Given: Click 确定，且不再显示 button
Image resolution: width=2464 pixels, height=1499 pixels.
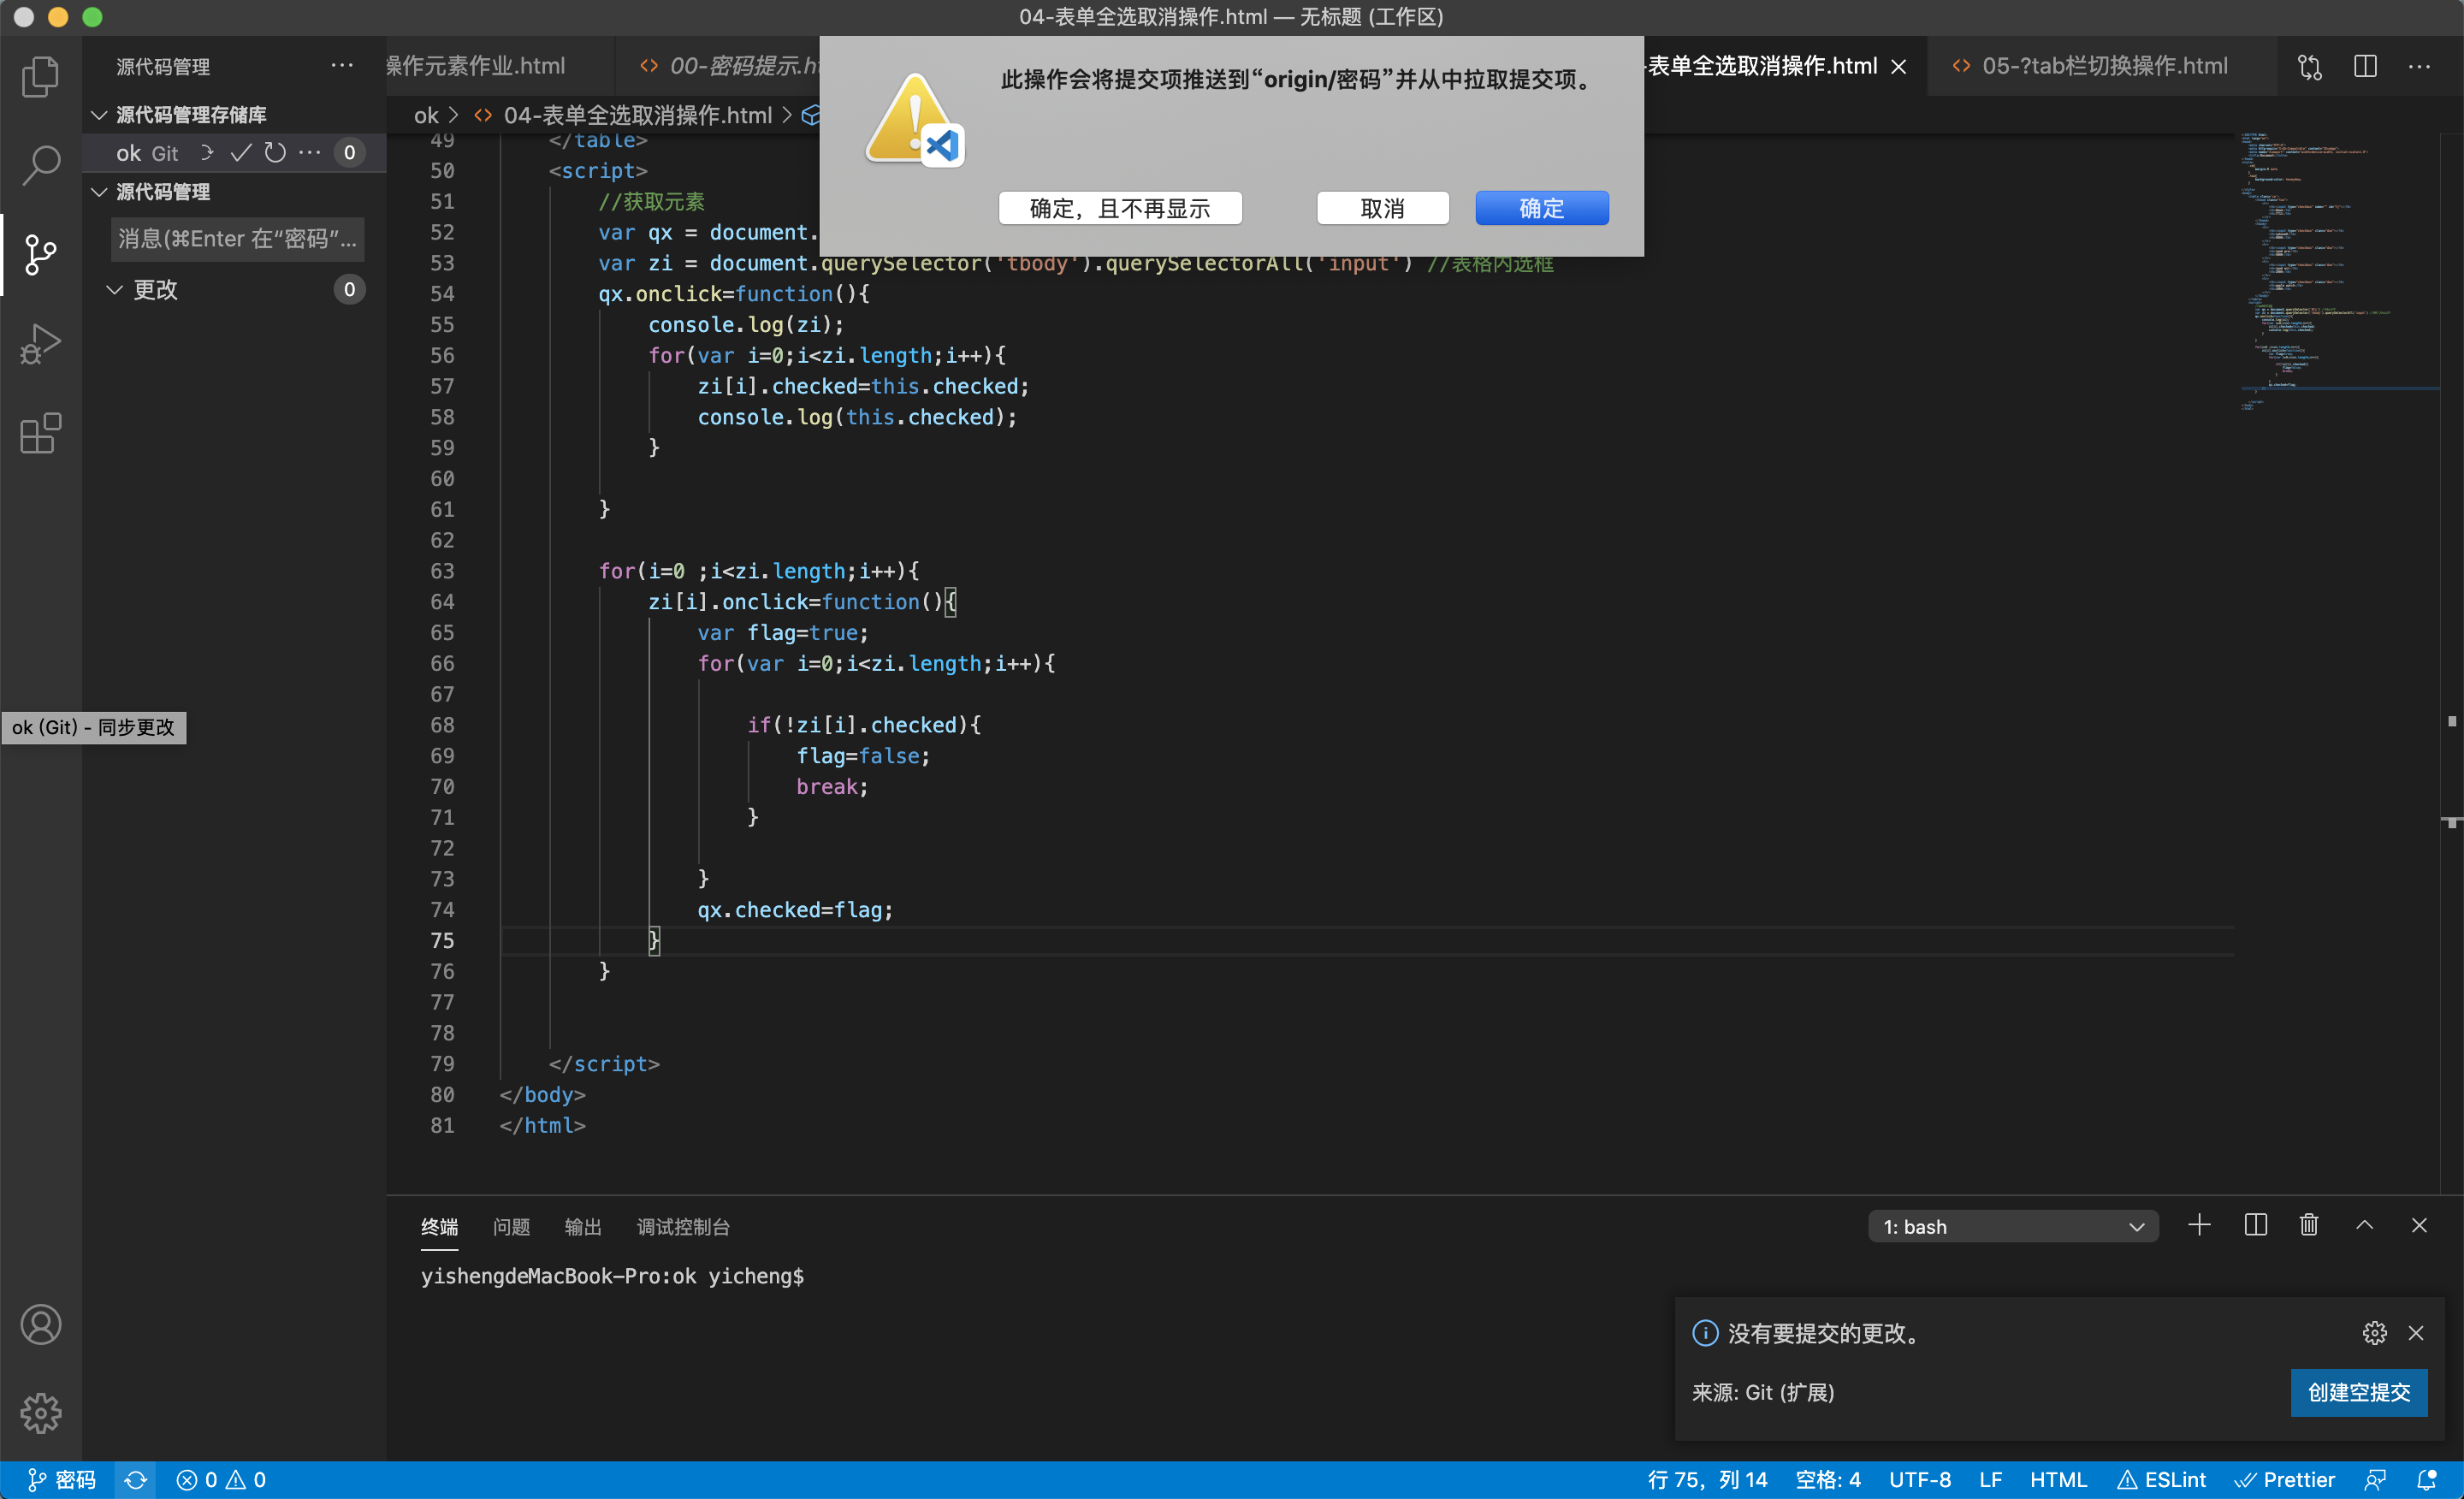Looking at the screenshot, I should tap(1120, 208).
